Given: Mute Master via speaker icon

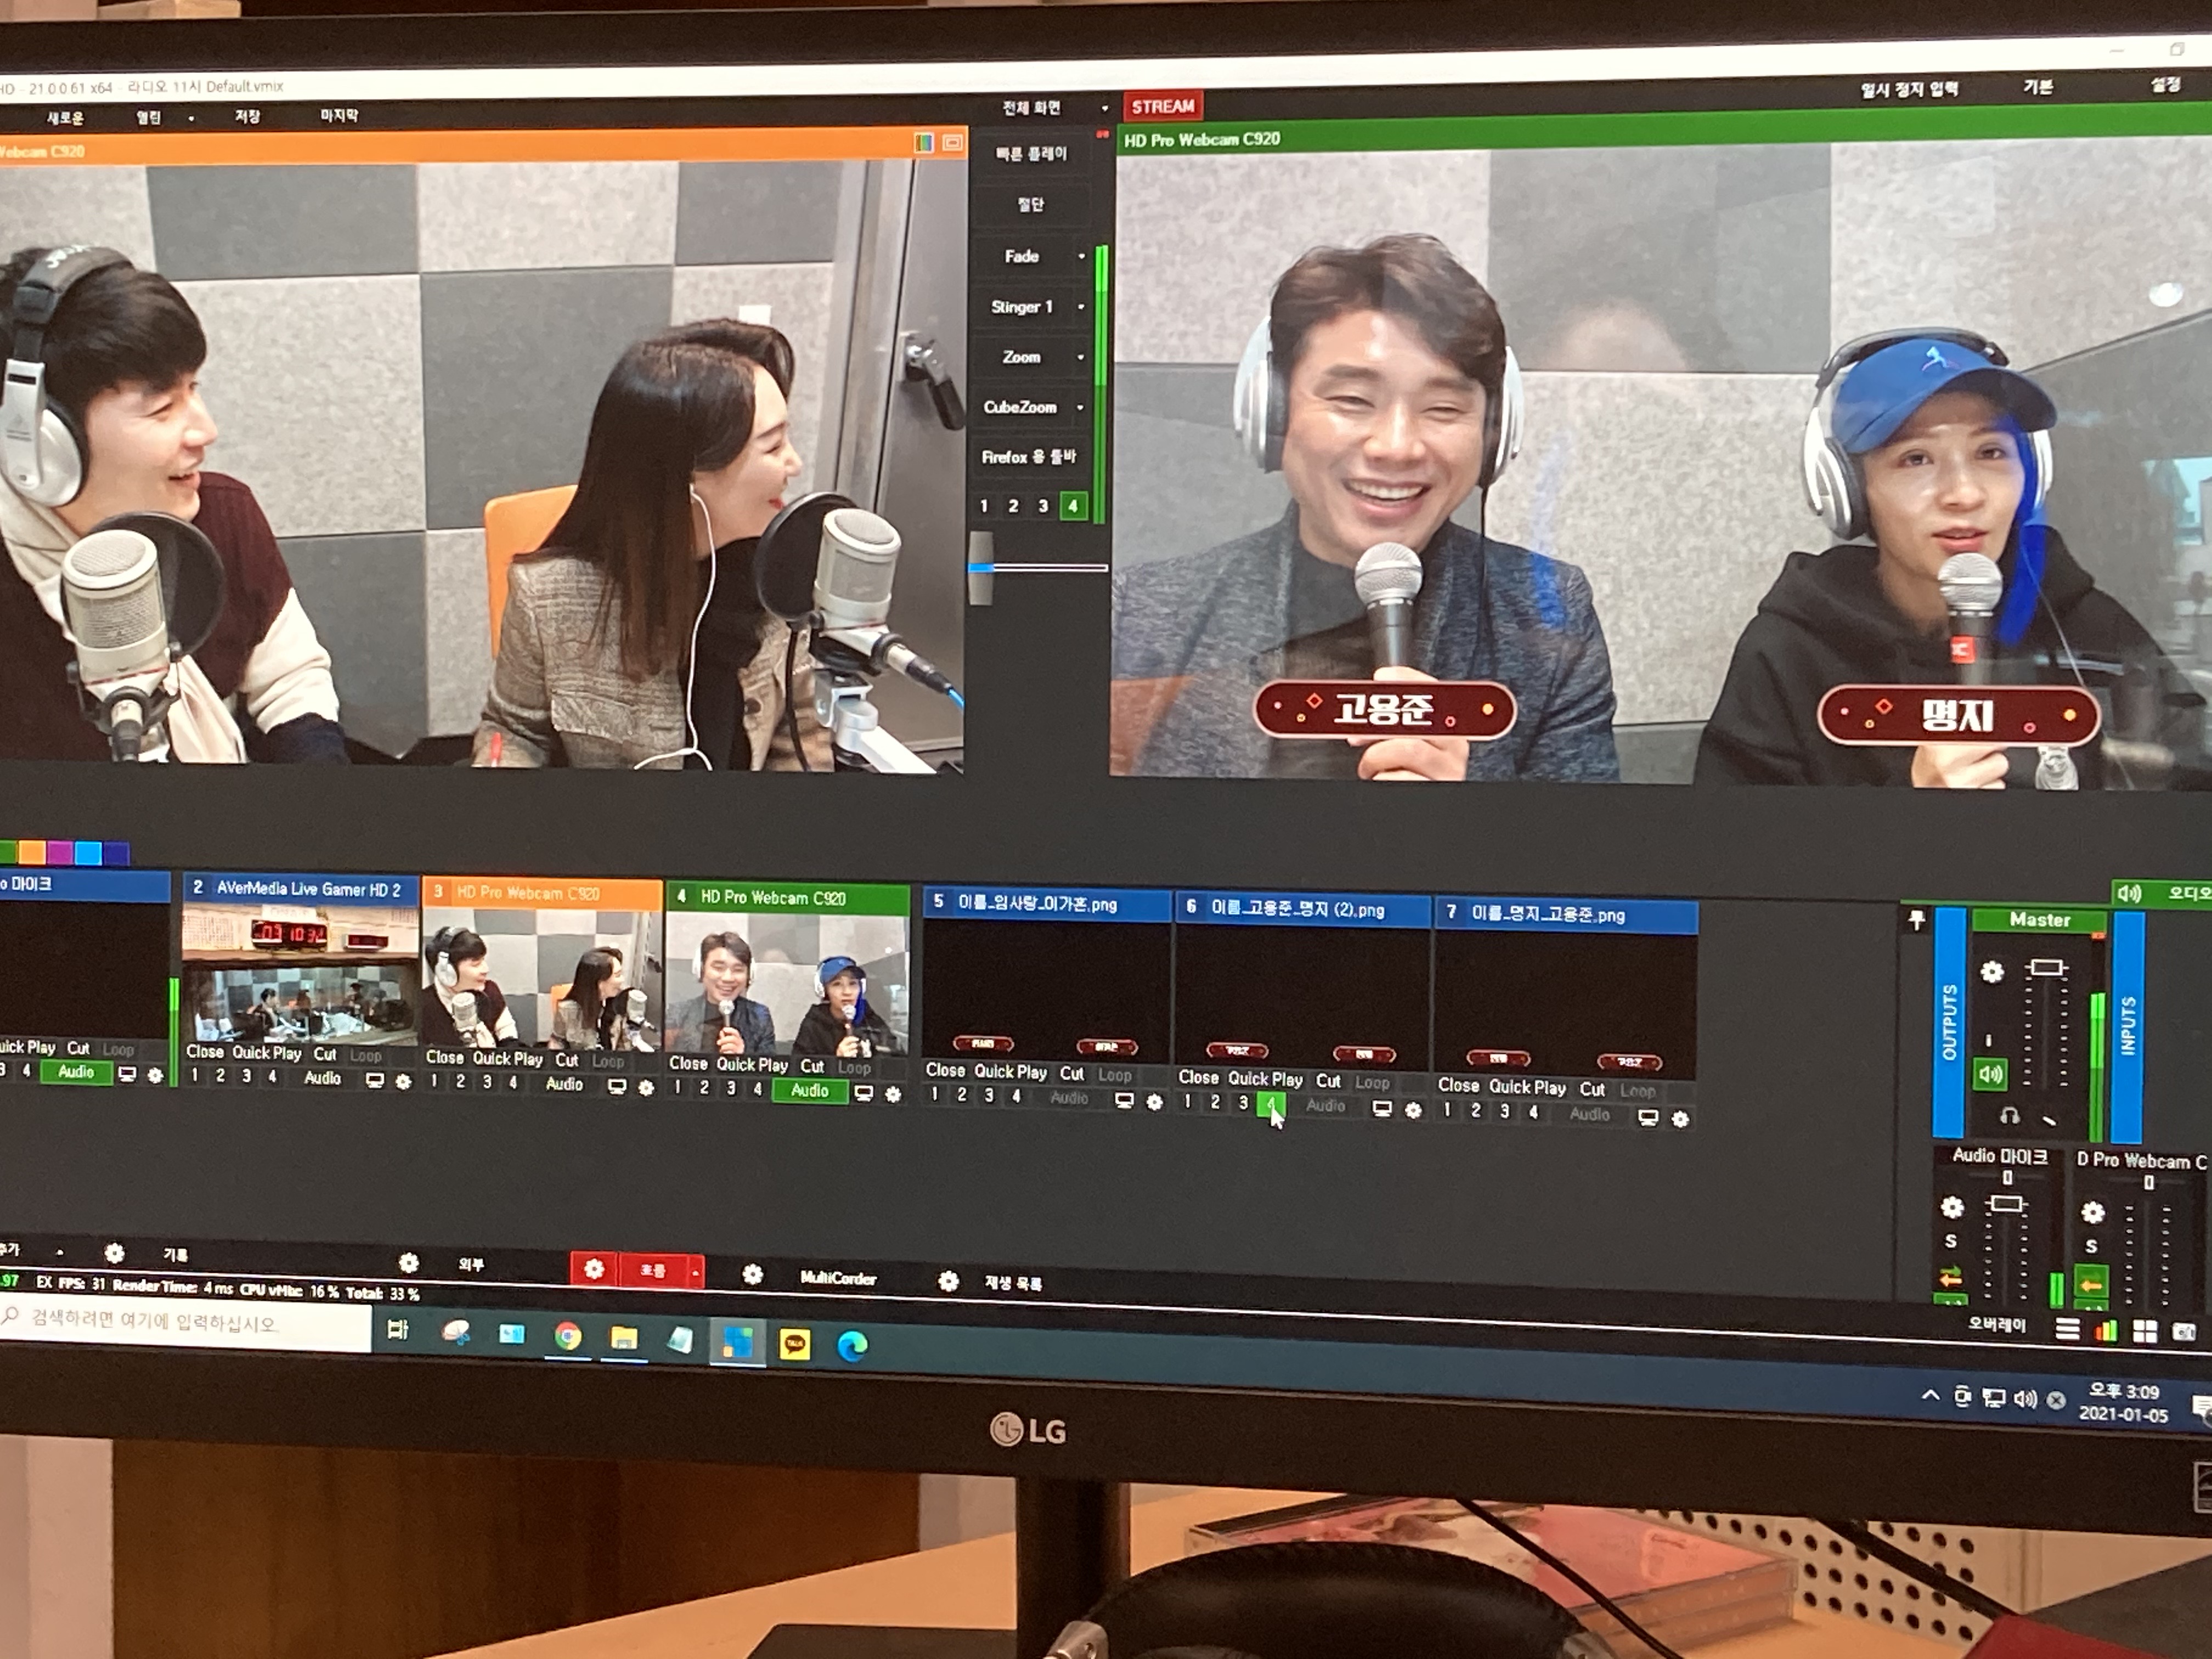Looking at the screenshot, I should [x=1990, y=1074].
